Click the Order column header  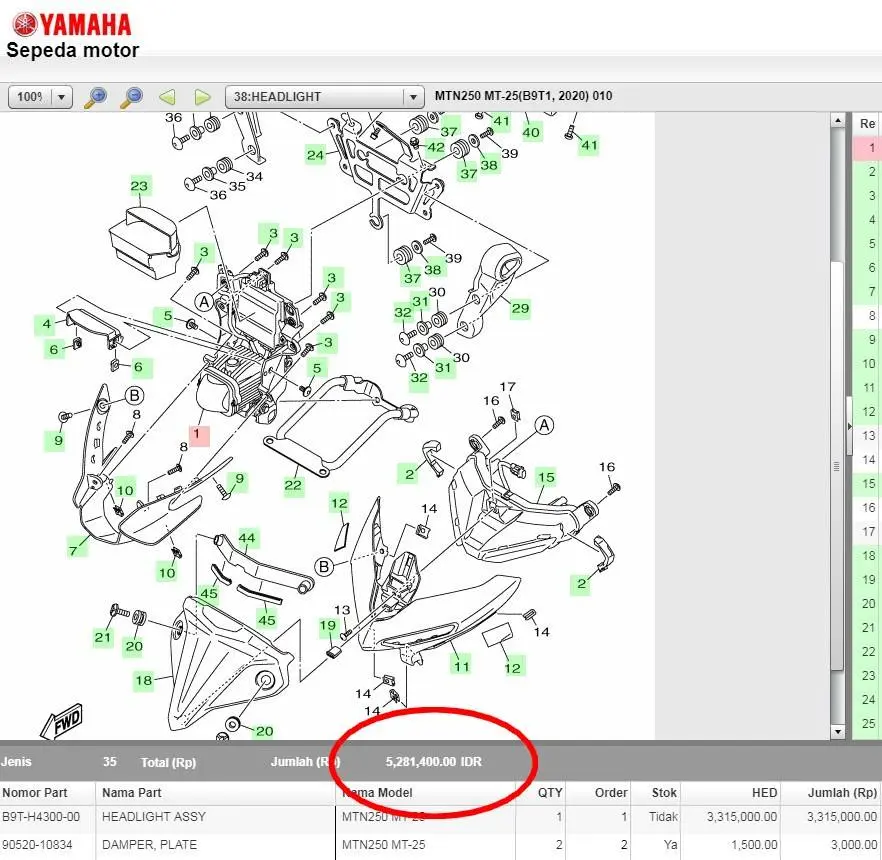611,793
